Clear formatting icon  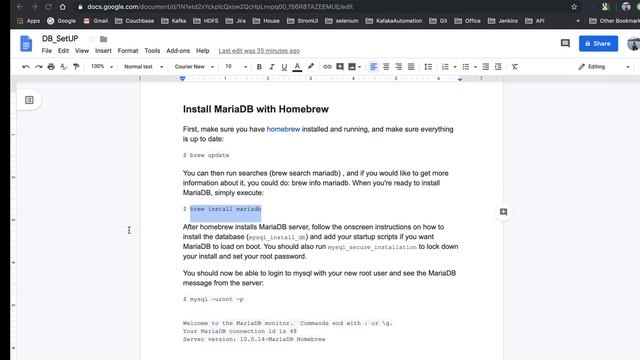(515, 67)
